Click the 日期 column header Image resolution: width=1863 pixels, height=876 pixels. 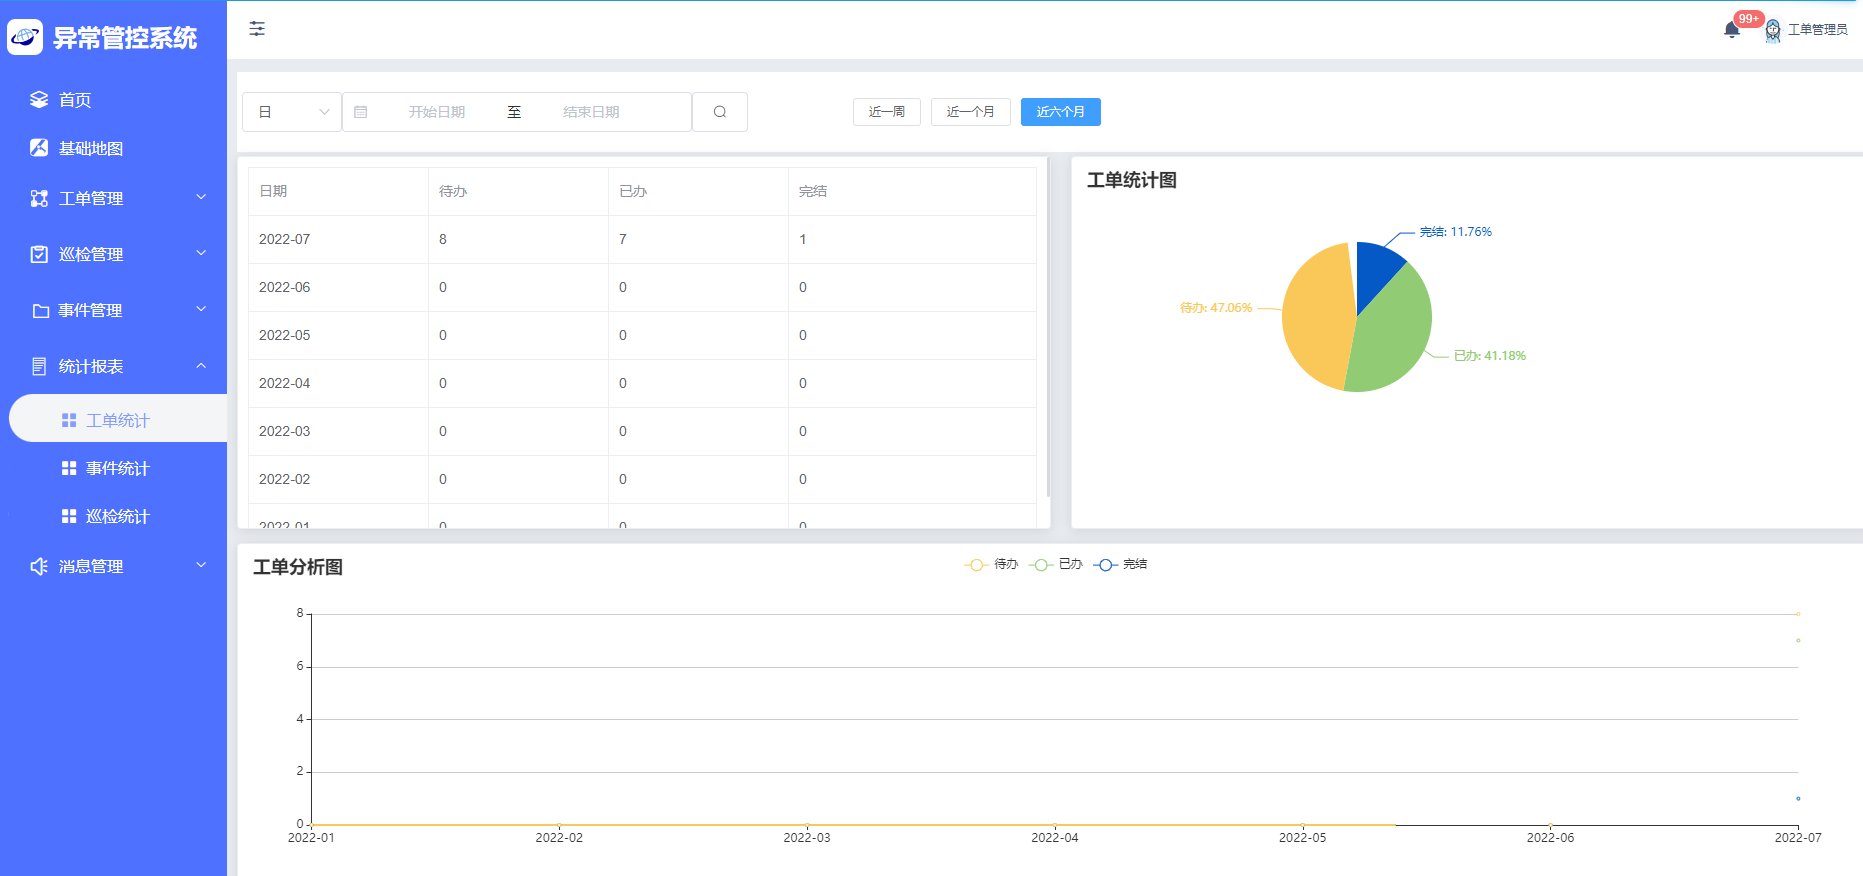338,191
